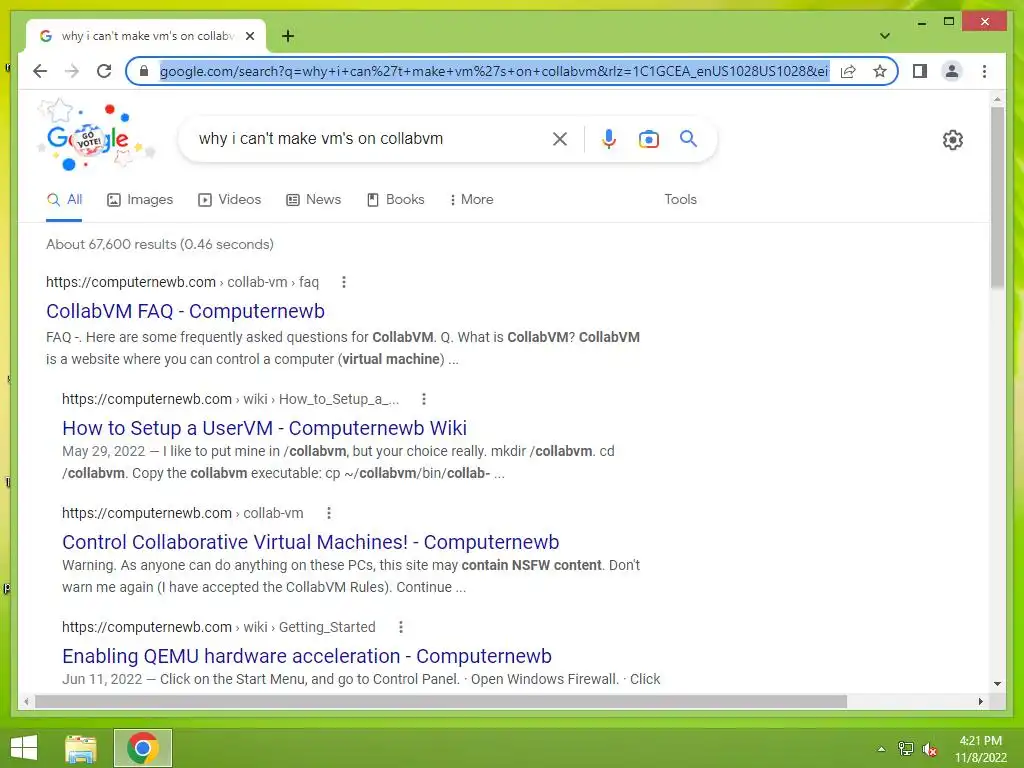Viewport: 1024px width, 768px height.
Task: Click the scroll down arrow
Action: pos(997,684)
